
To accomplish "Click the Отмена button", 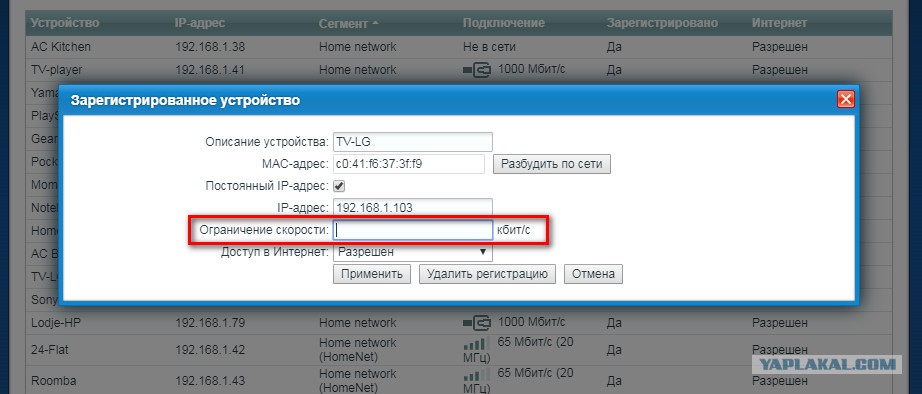I will click(593, 274).
